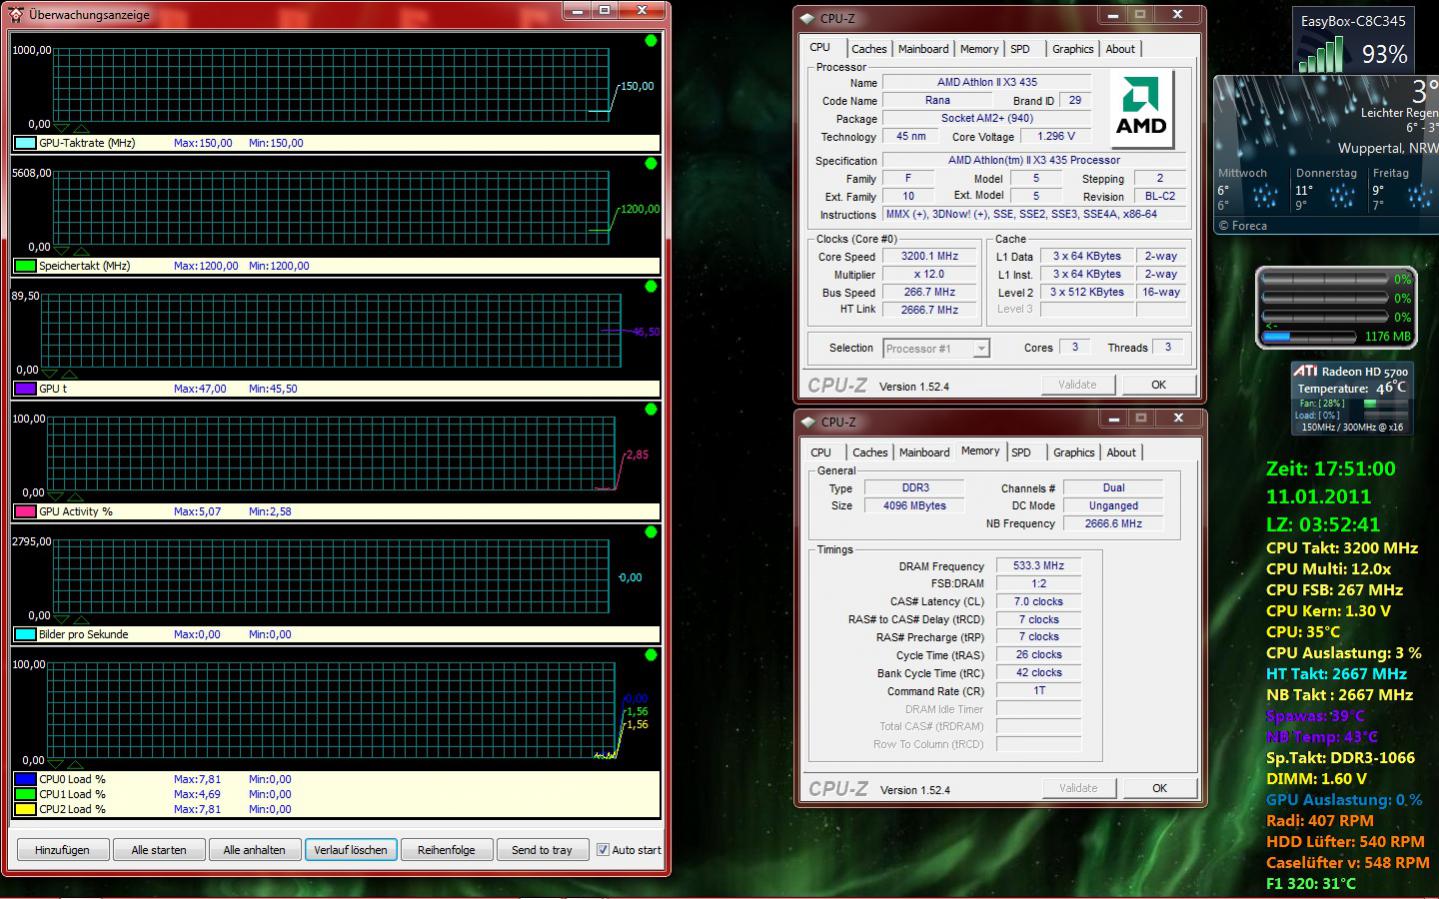
Task: Open Mainboard tab in upper CPU-Z window
Action: point(923,49)
